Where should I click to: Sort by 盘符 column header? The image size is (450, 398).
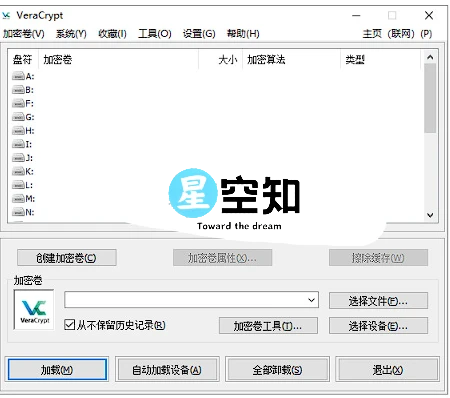(x=22, y=60)
